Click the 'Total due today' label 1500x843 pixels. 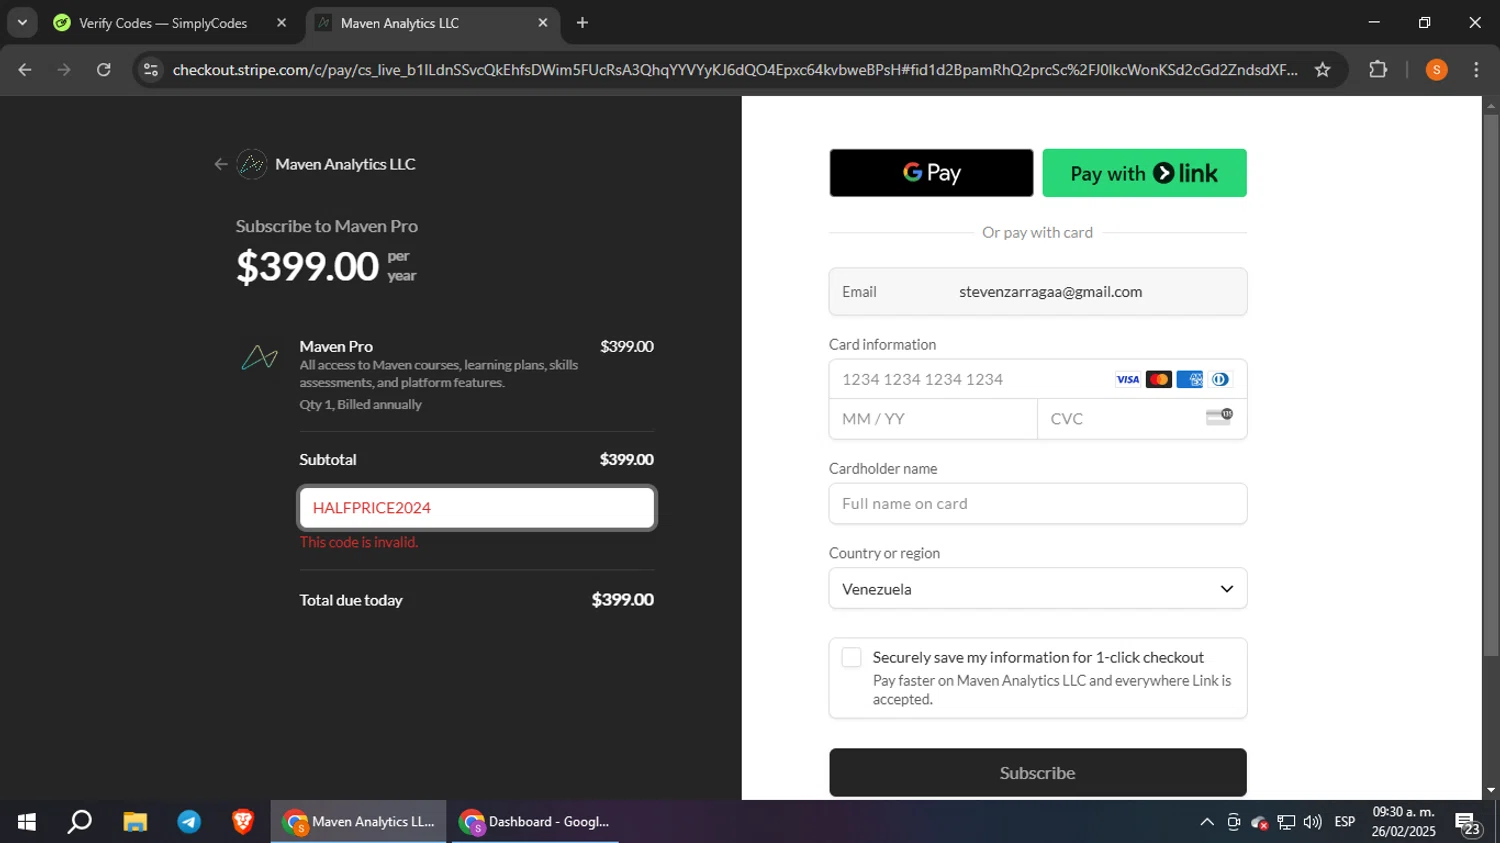tap(351, 600)
